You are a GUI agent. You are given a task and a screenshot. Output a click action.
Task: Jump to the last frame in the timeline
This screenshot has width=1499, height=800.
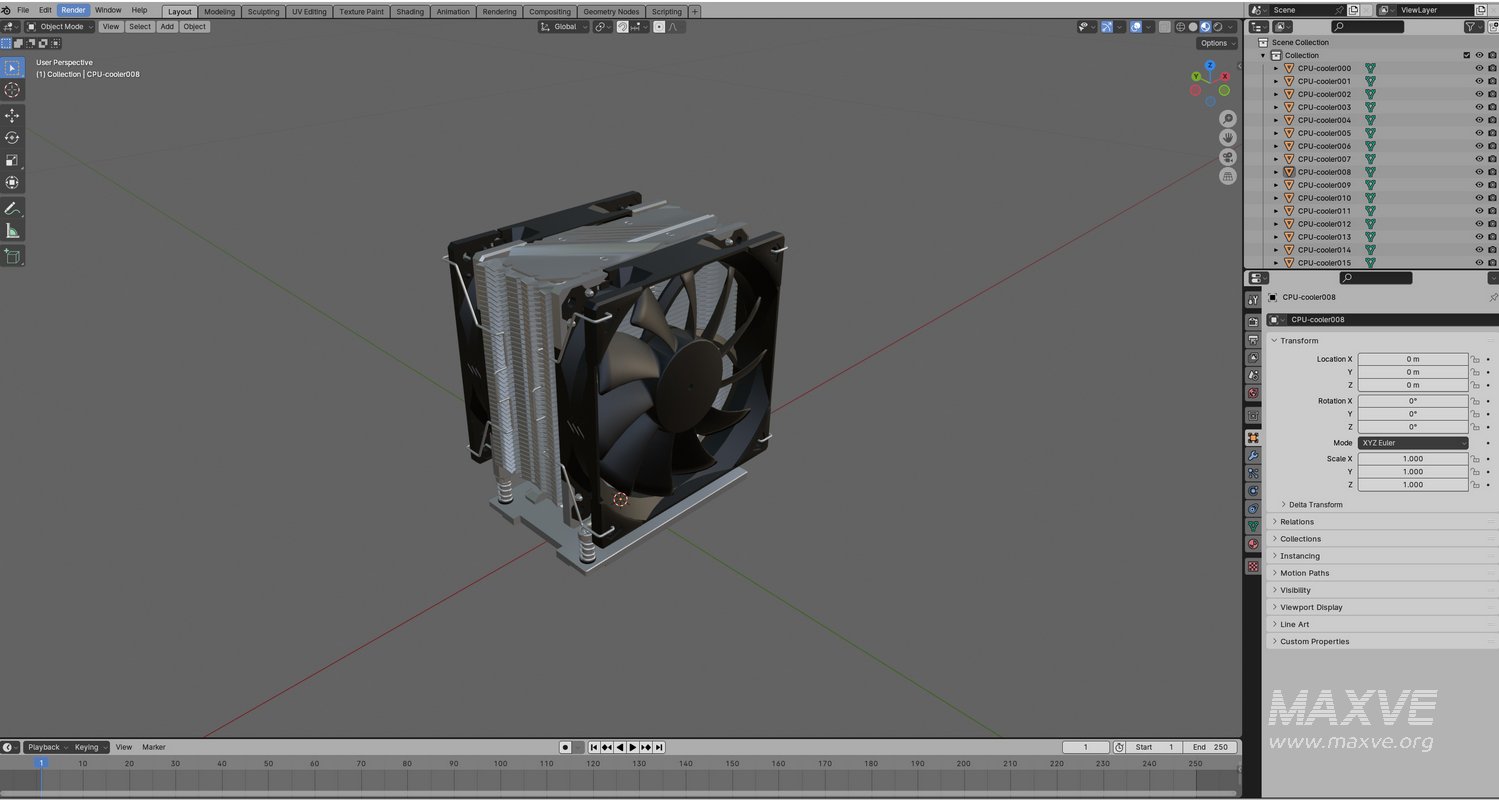[x=659, y=747]
